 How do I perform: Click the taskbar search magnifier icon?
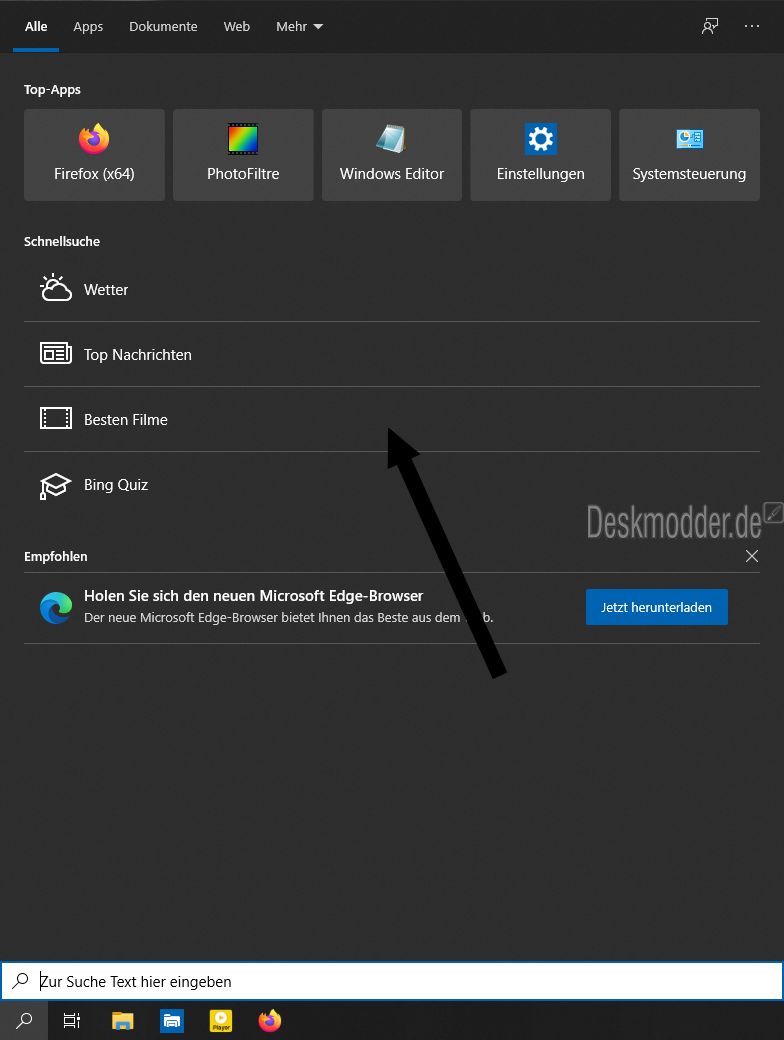[24, 1020]
